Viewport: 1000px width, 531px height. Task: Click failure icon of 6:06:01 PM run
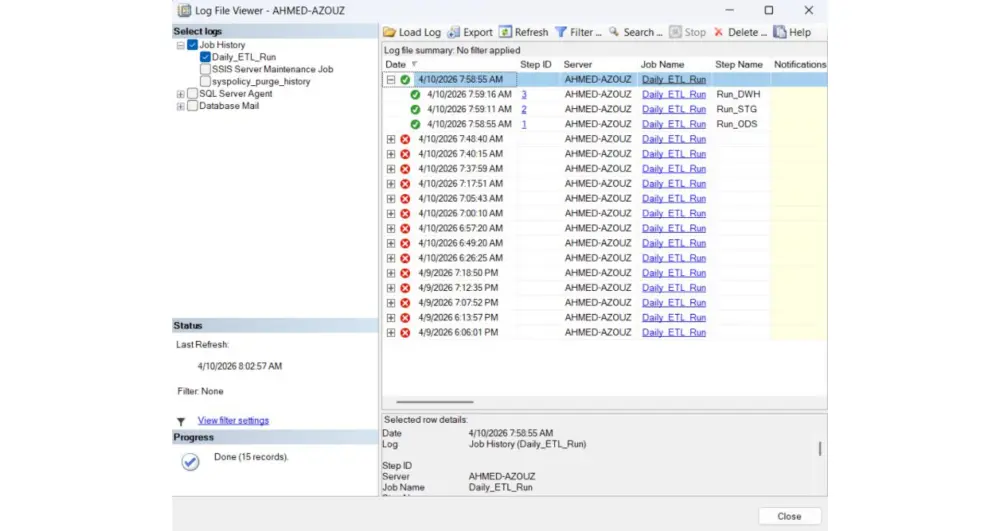[x=405, y=333]
